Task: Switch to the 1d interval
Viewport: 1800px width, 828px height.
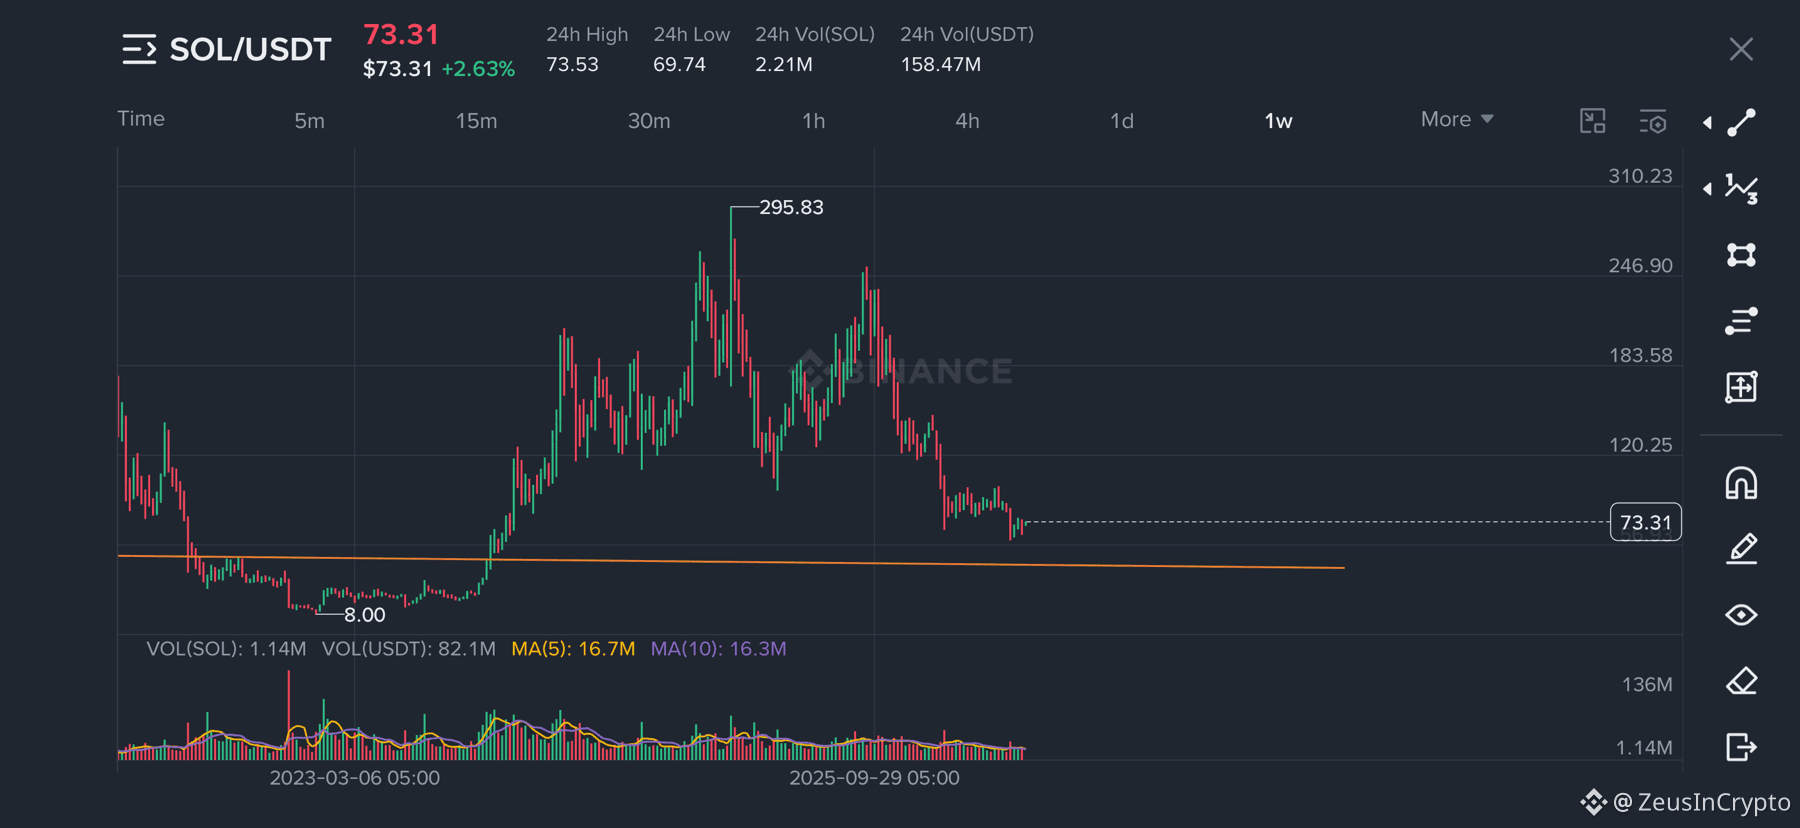Action: click(1122, 121)
